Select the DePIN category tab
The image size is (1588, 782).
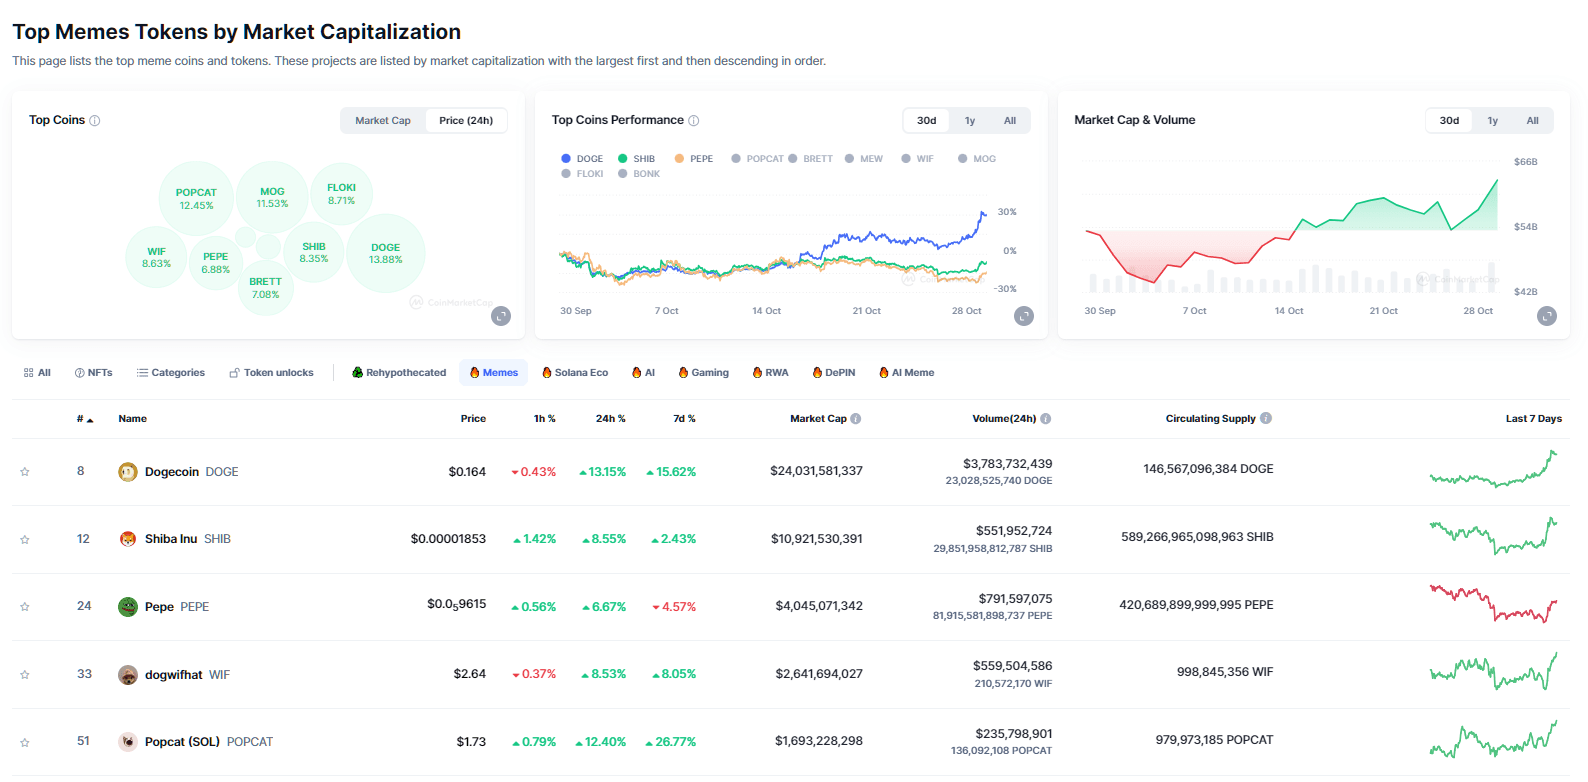tap(834, 373)
